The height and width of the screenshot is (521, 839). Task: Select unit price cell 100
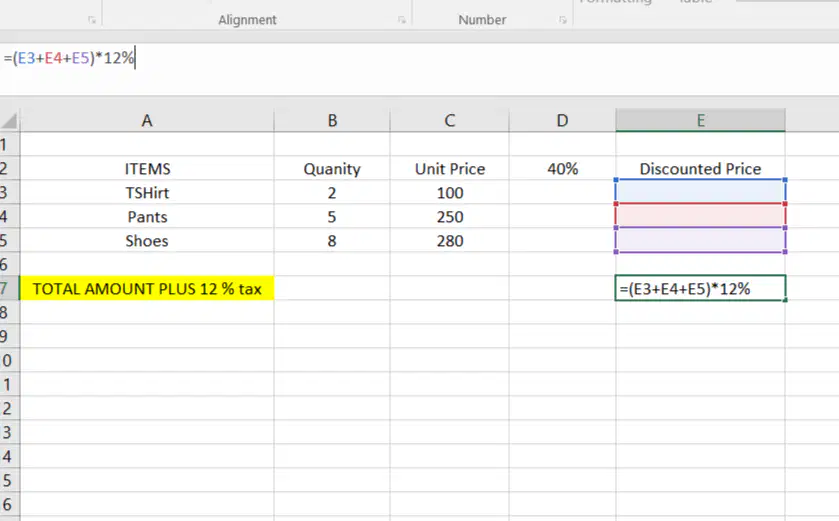click(449, 193)
